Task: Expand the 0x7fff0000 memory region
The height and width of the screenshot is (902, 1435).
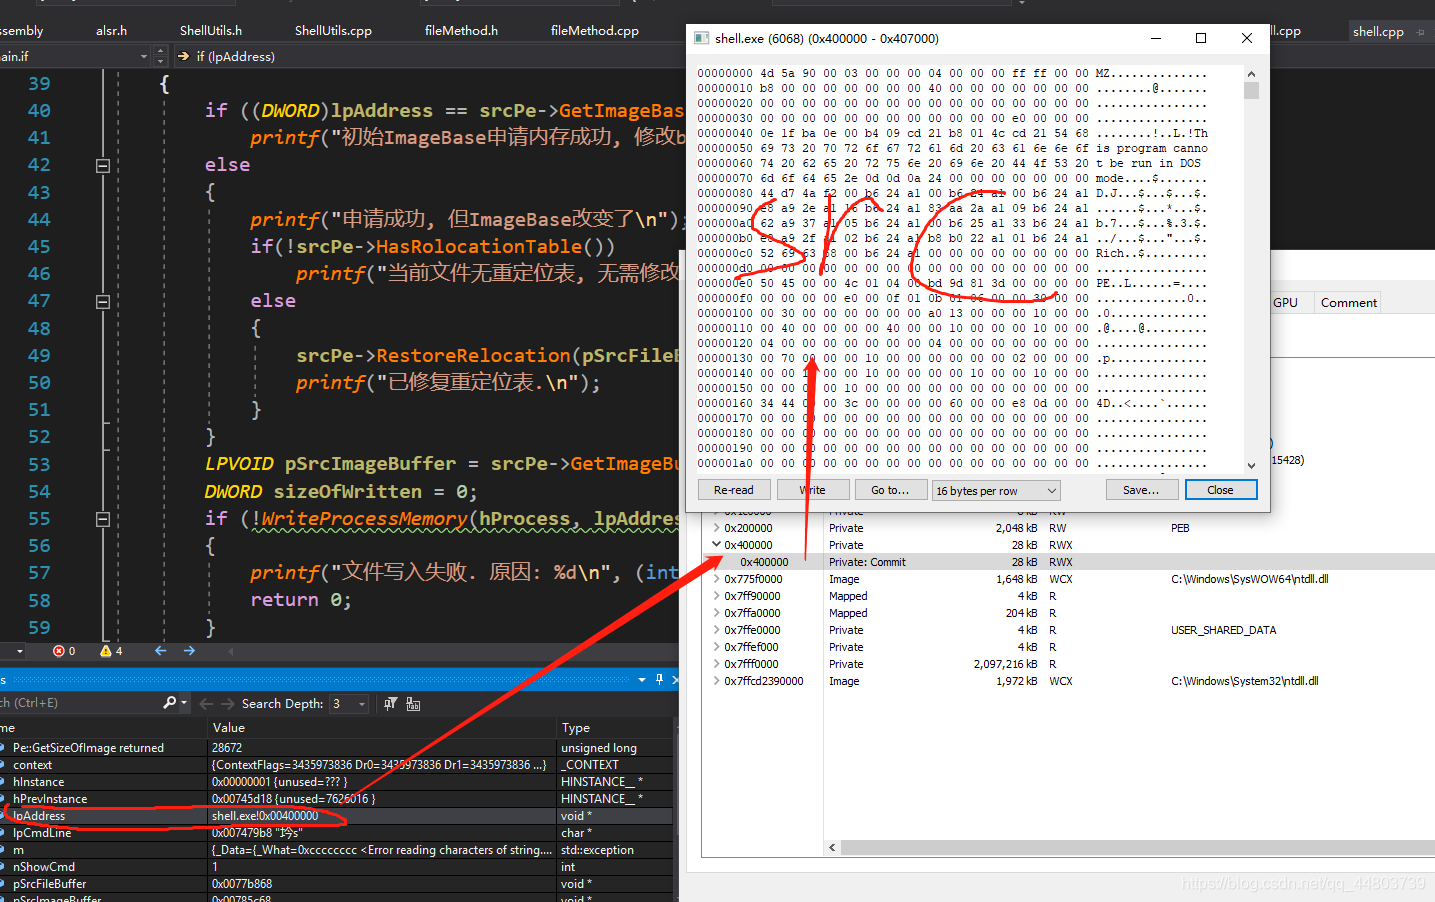Action: point(716,664)
